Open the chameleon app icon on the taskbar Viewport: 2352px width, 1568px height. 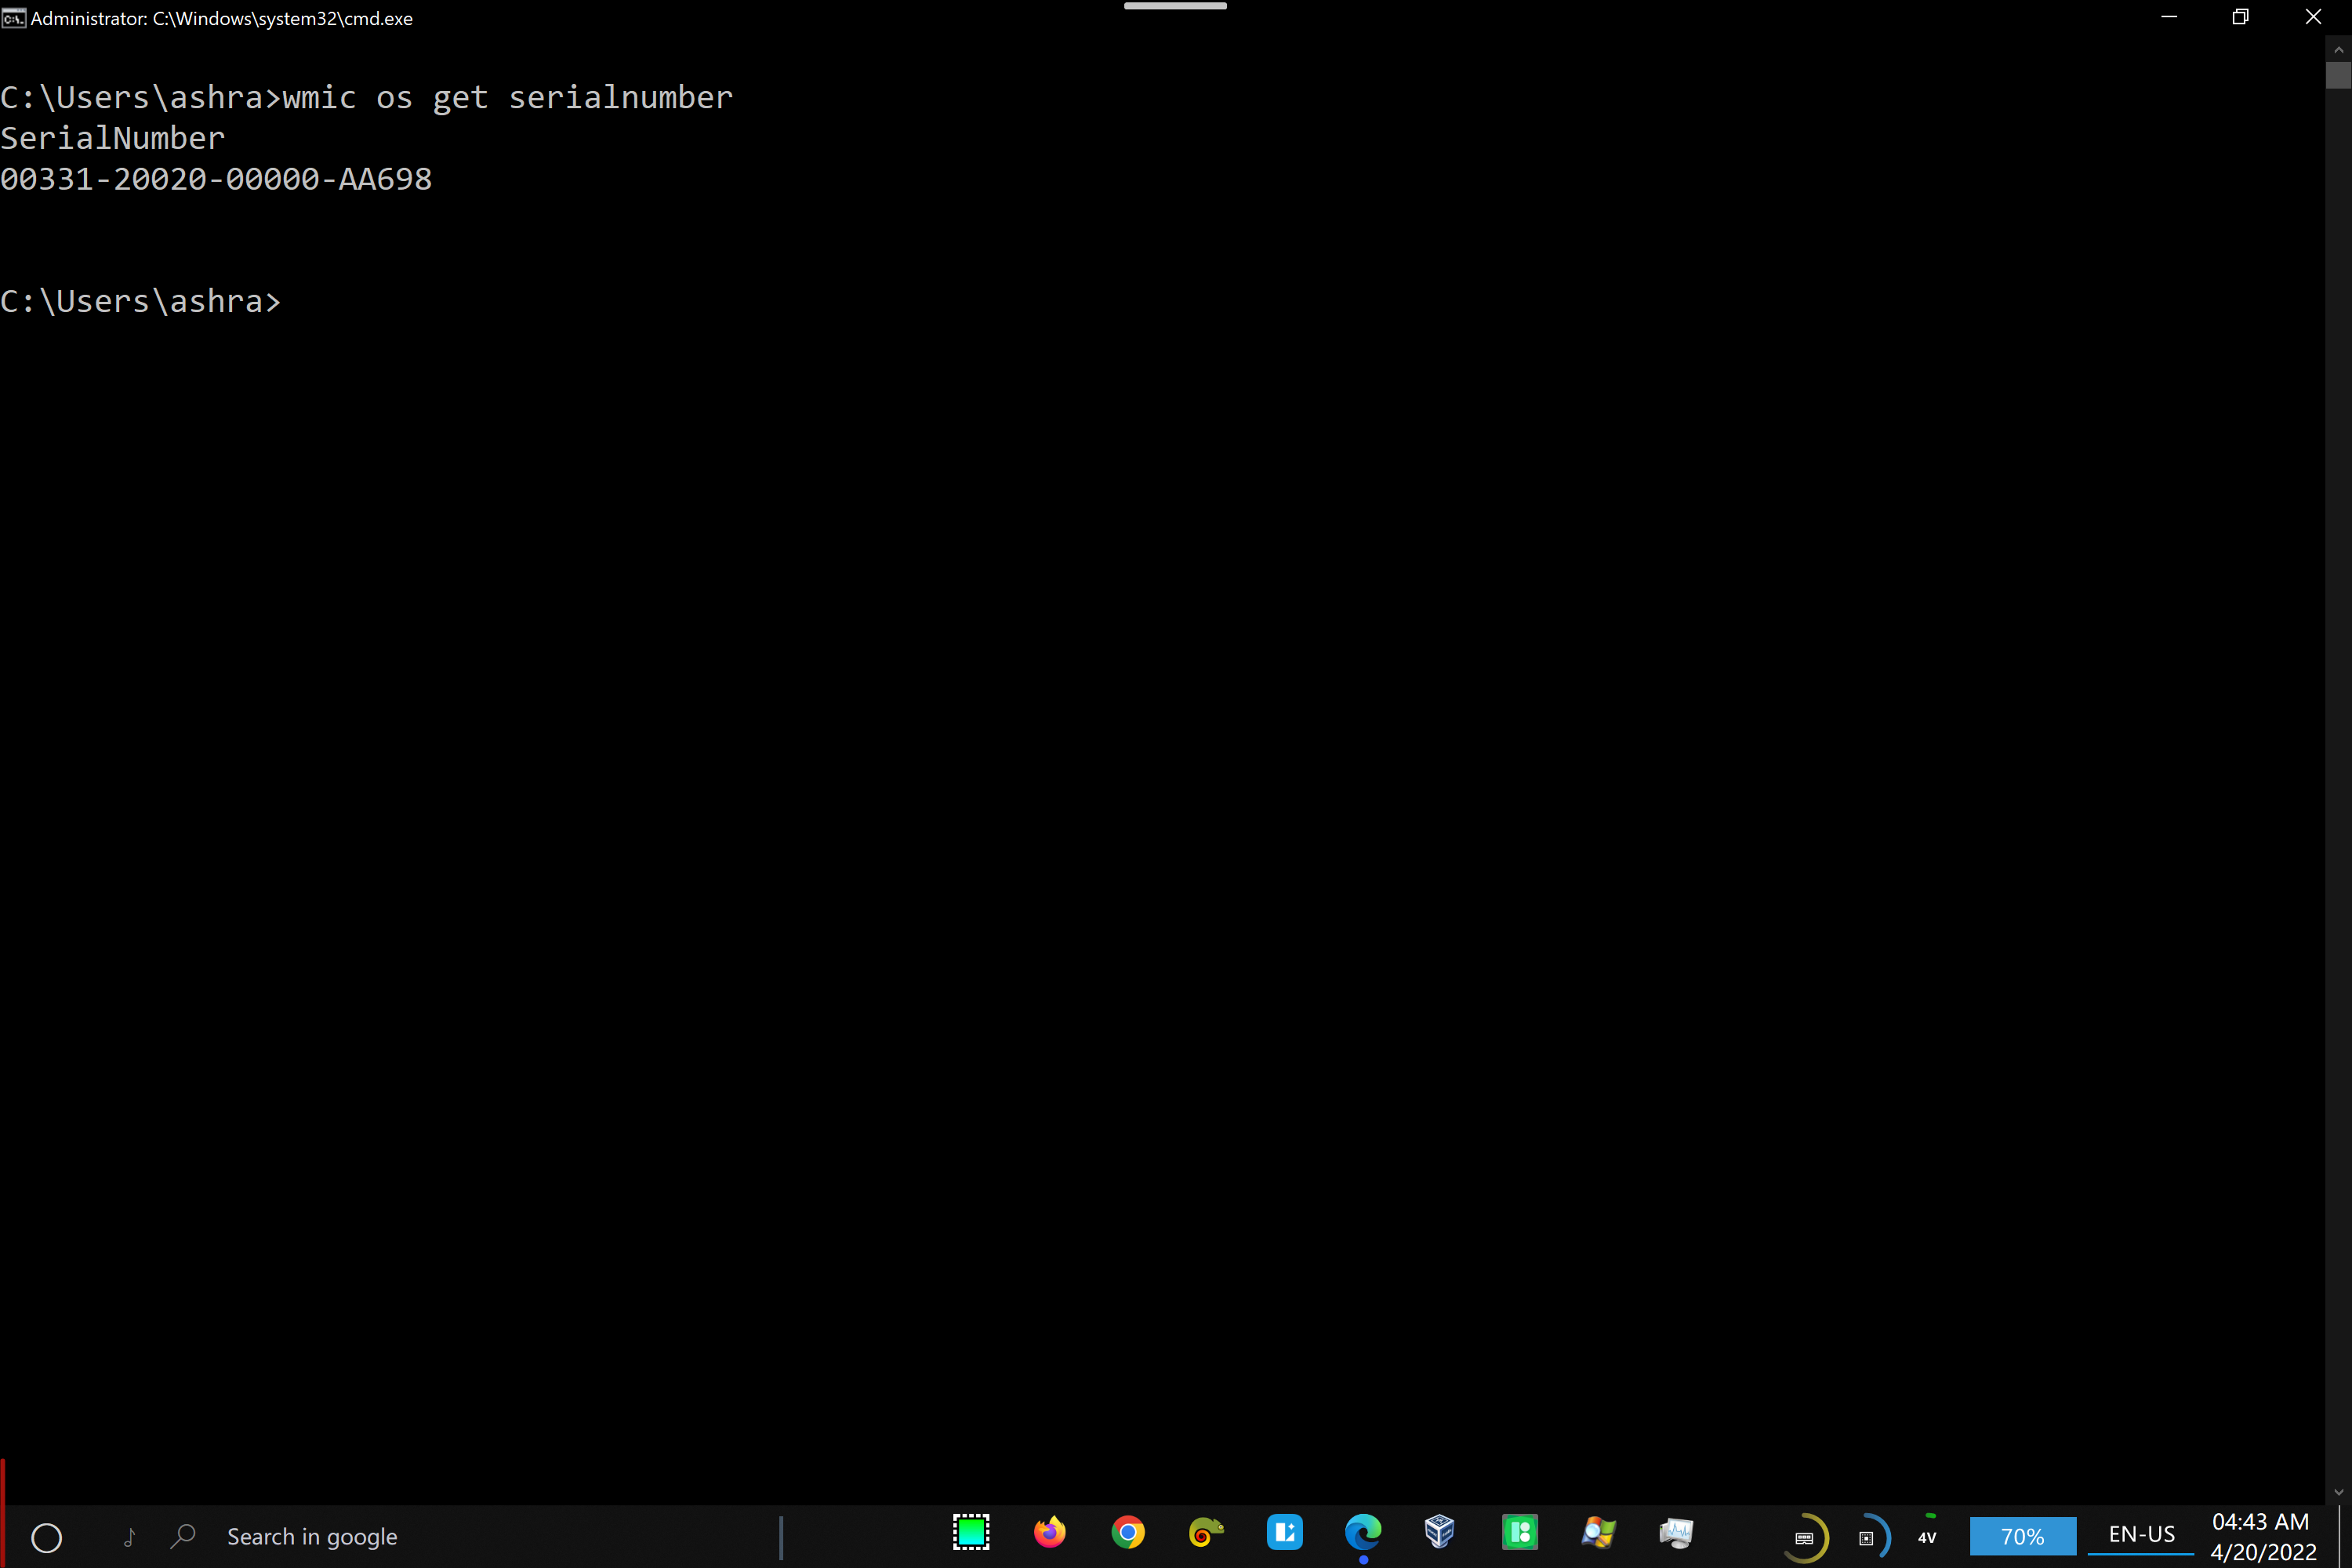coord(1206,1533)
